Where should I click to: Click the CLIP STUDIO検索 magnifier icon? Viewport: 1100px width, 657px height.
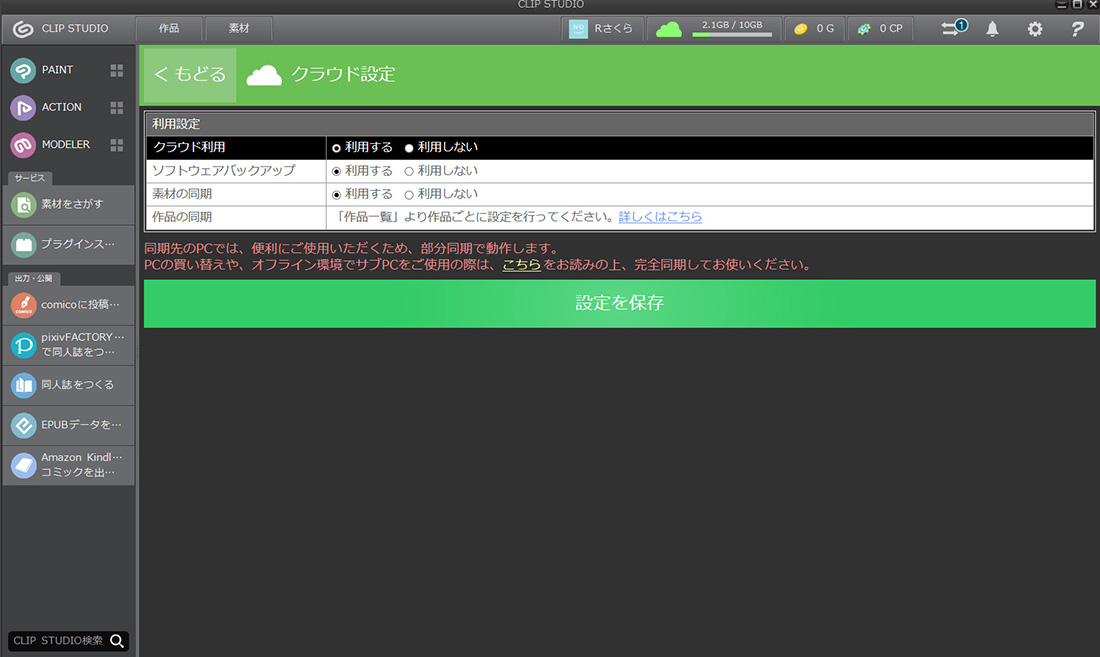pos(117,641)
